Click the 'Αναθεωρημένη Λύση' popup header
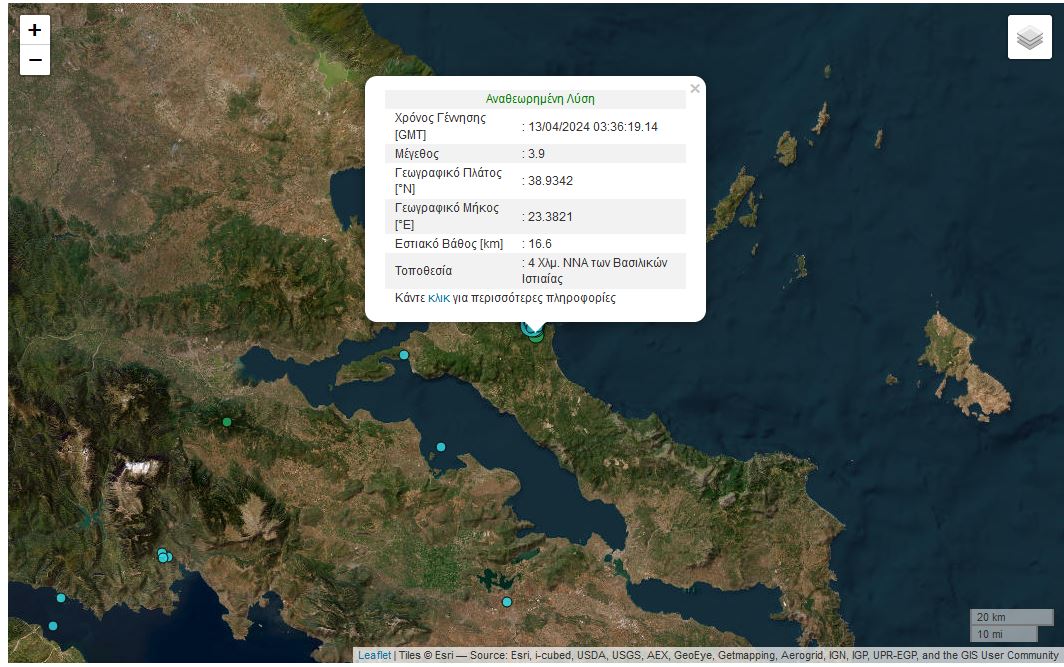1064x667 pixels. (540, 99)
